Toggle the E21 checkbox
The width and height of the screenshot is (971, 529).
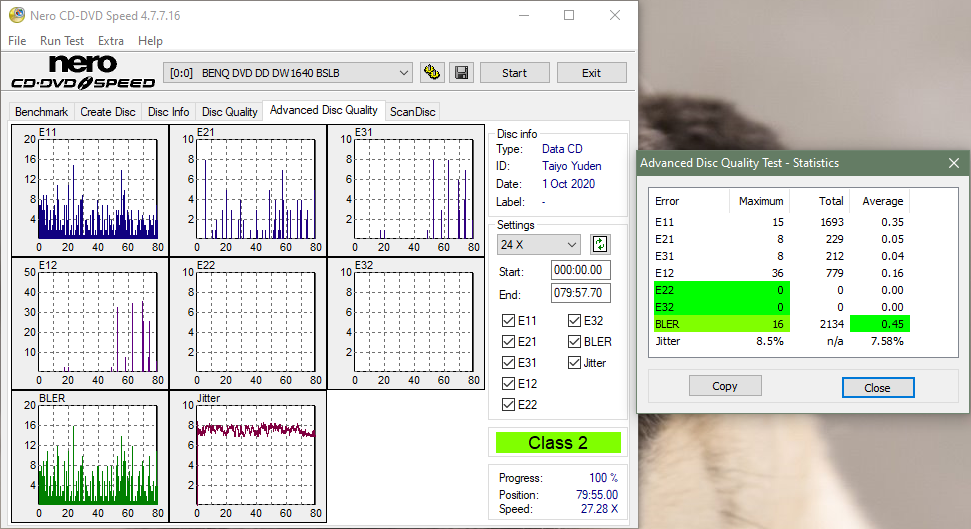tap(508, 341)
